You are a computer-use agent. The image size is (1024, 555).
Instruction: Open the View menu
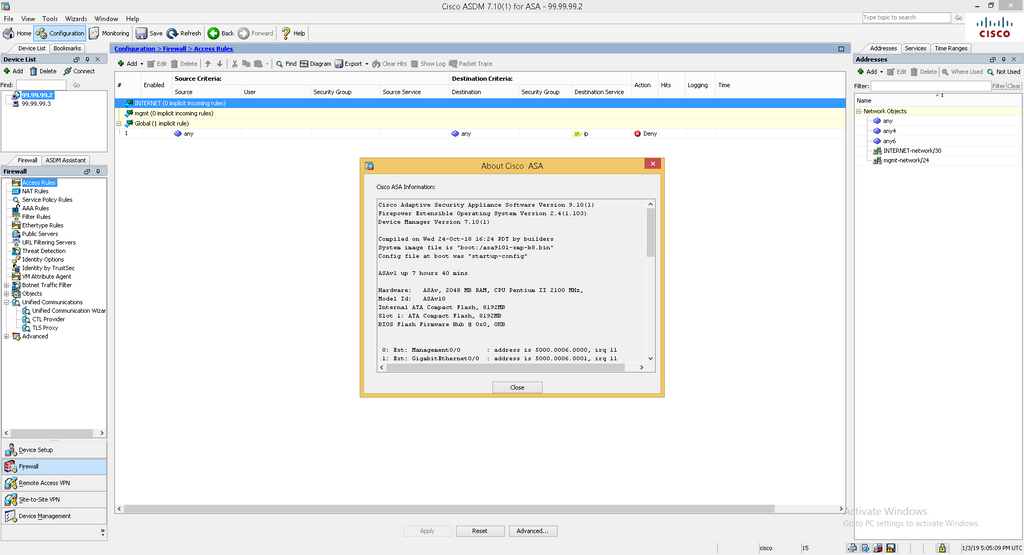tap(28, 19)
